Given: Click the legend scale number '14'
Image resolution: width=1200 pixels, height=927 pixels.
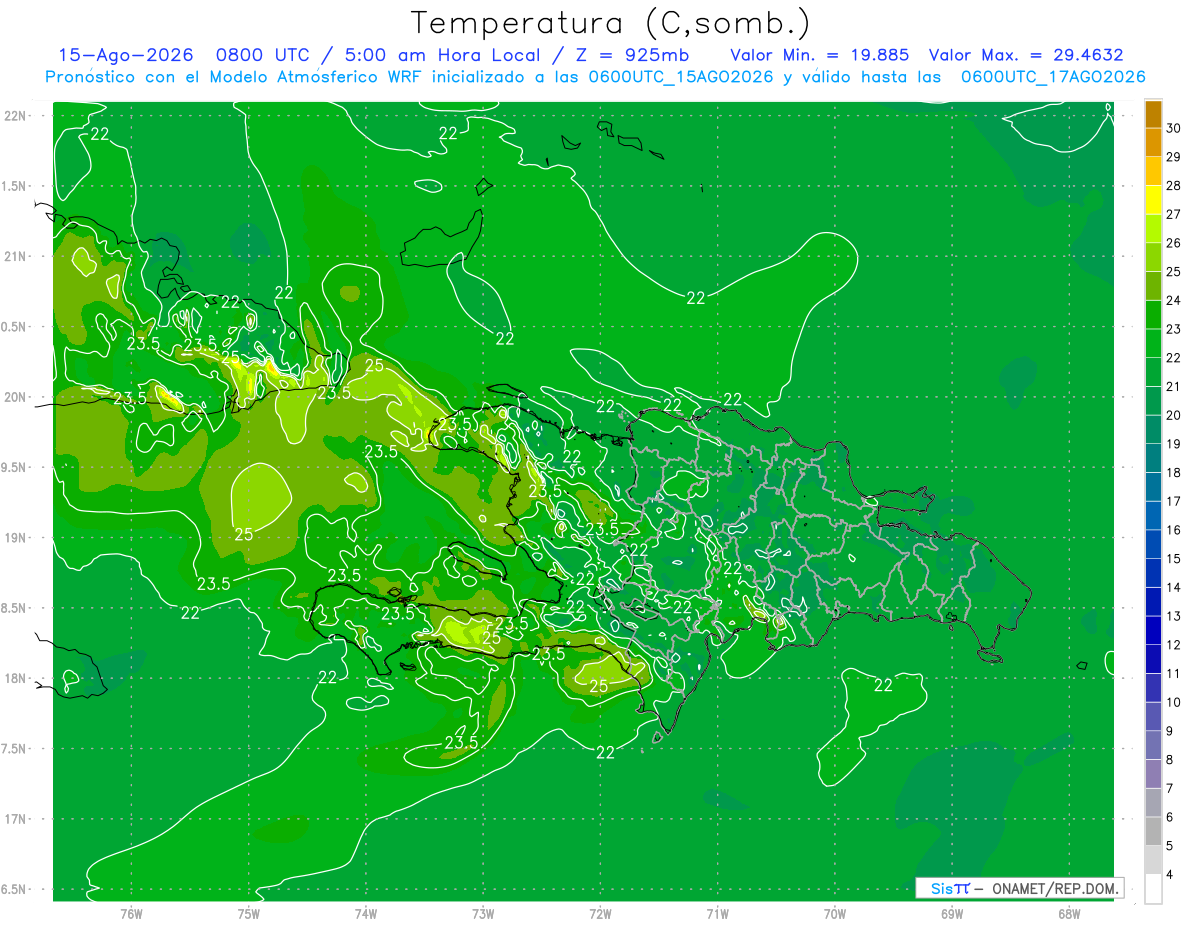Looking at the screenshot, I should 1175,587.
